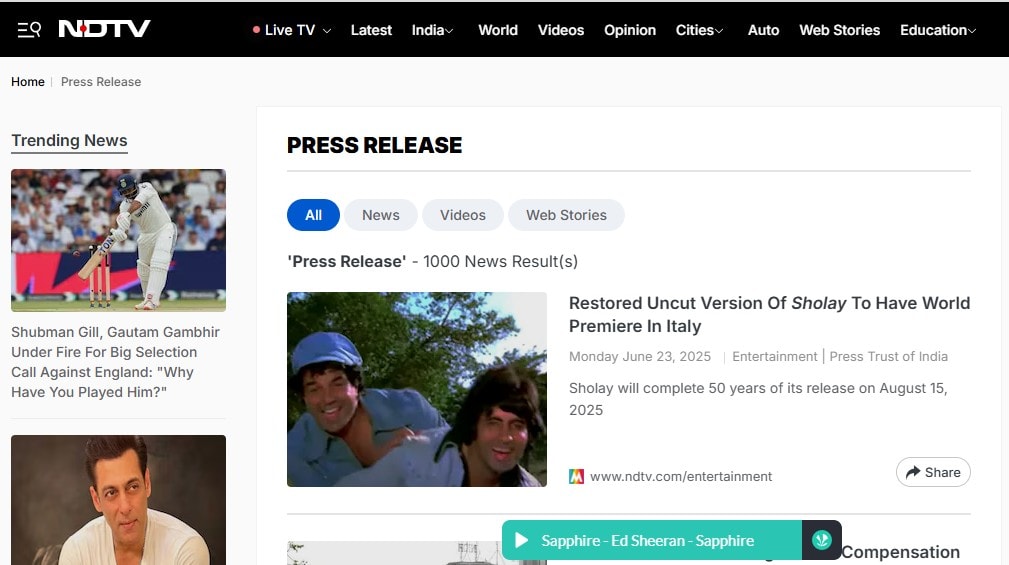Viewport: 1009px width, 565px height.
Task: Click the Entertainment category link
Action: (x=775, y=357)
